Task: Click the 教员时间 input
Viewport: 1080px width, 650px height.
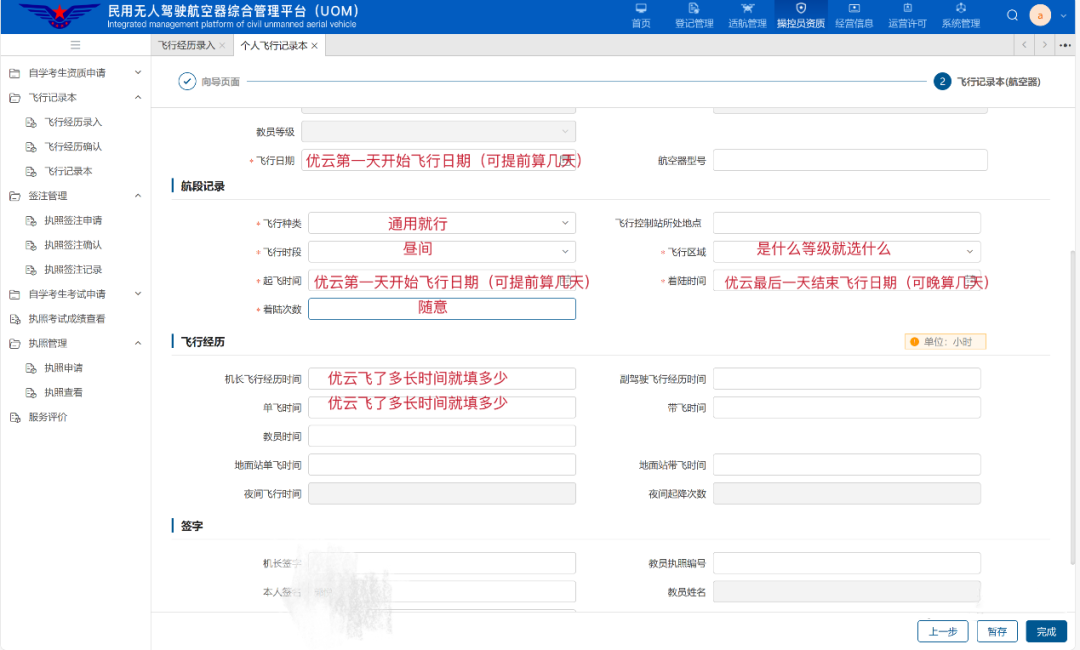Action: [x=442, y=436]
